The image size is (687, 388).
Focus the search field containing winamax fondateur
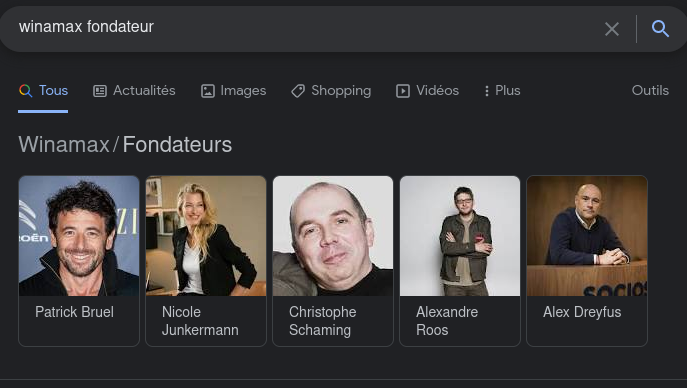307,27
